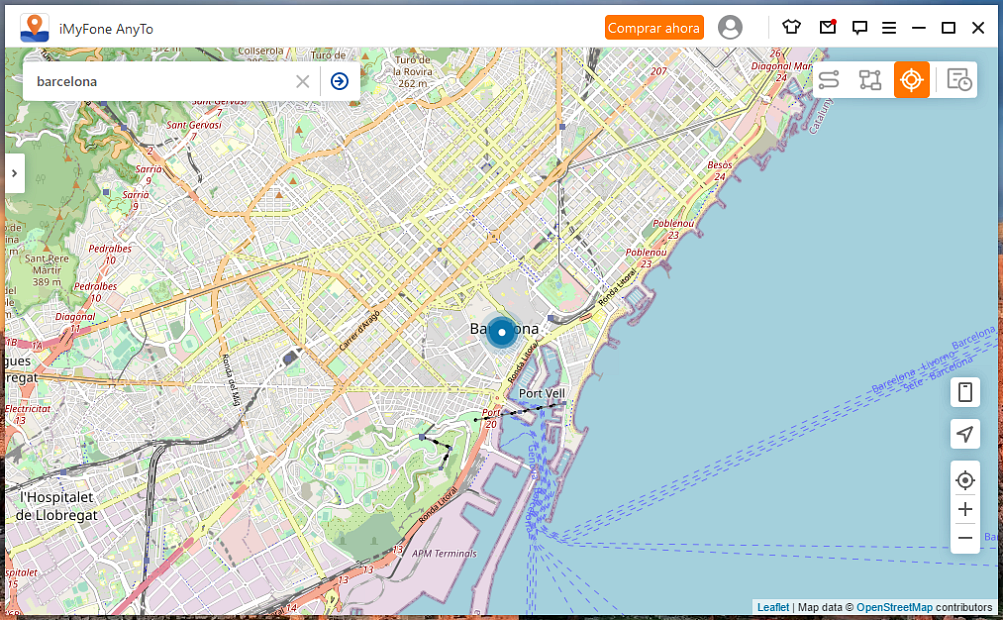Open the mail notifications icon

pyautogui.click(x=828, y=27)
